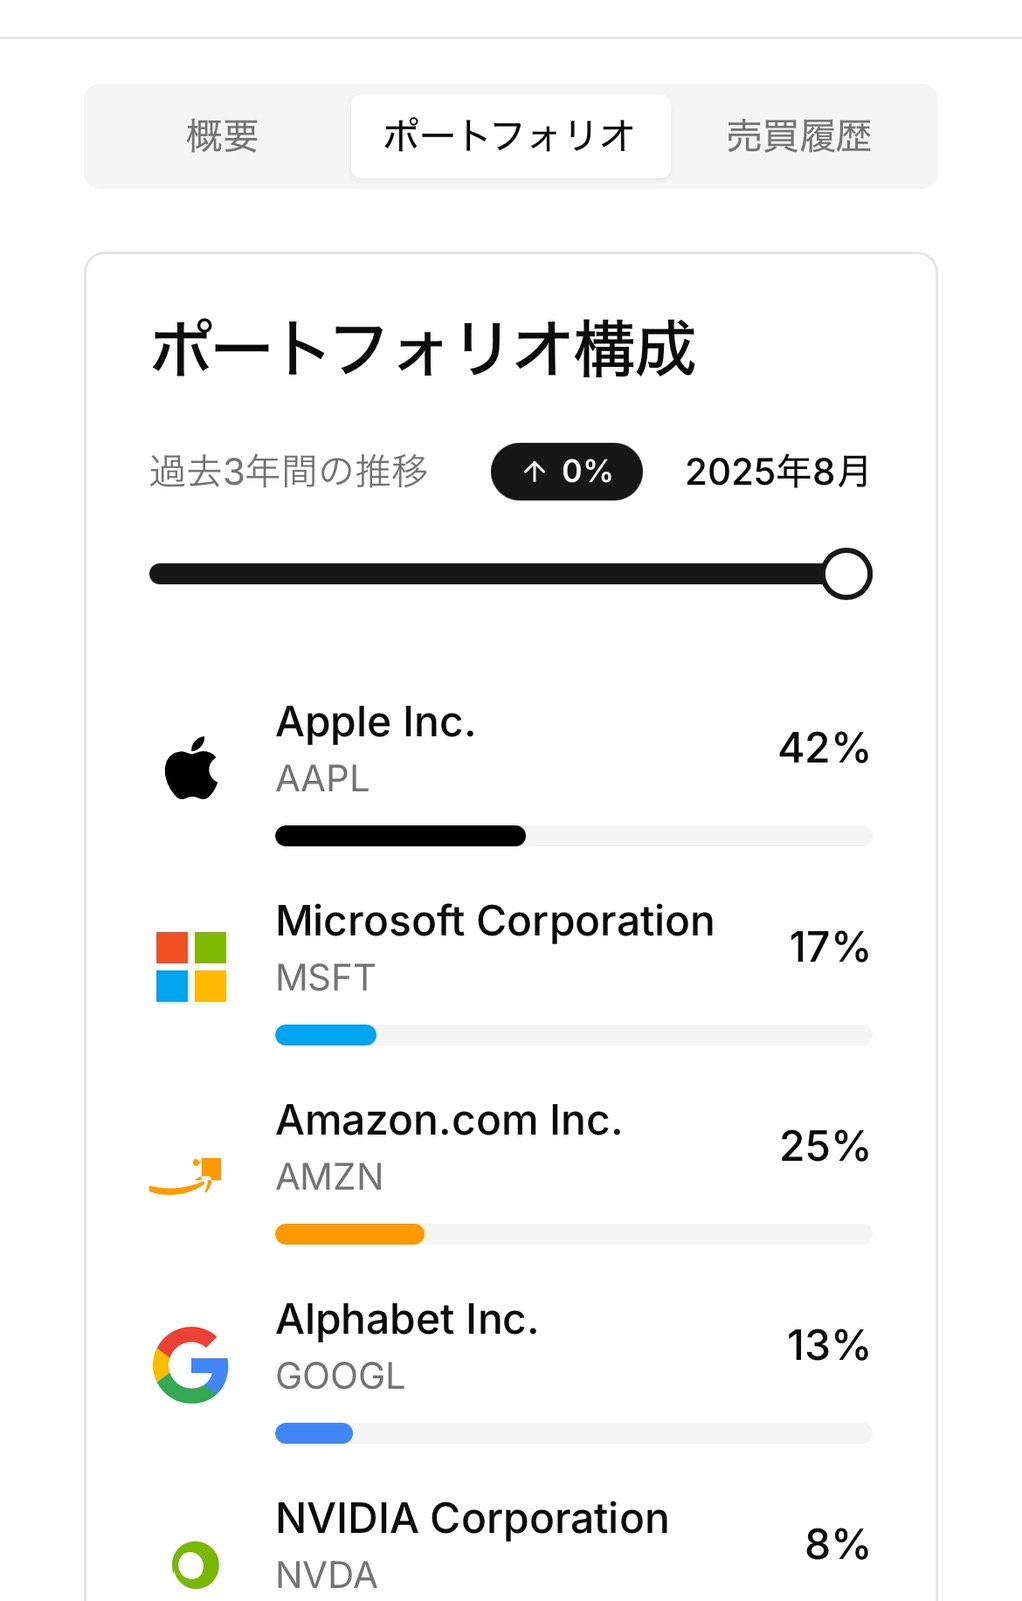Screen dimensions: 1022x1601
Task: Click the ポートフォリオ構成 heading
Action: (x=424, y=349)
